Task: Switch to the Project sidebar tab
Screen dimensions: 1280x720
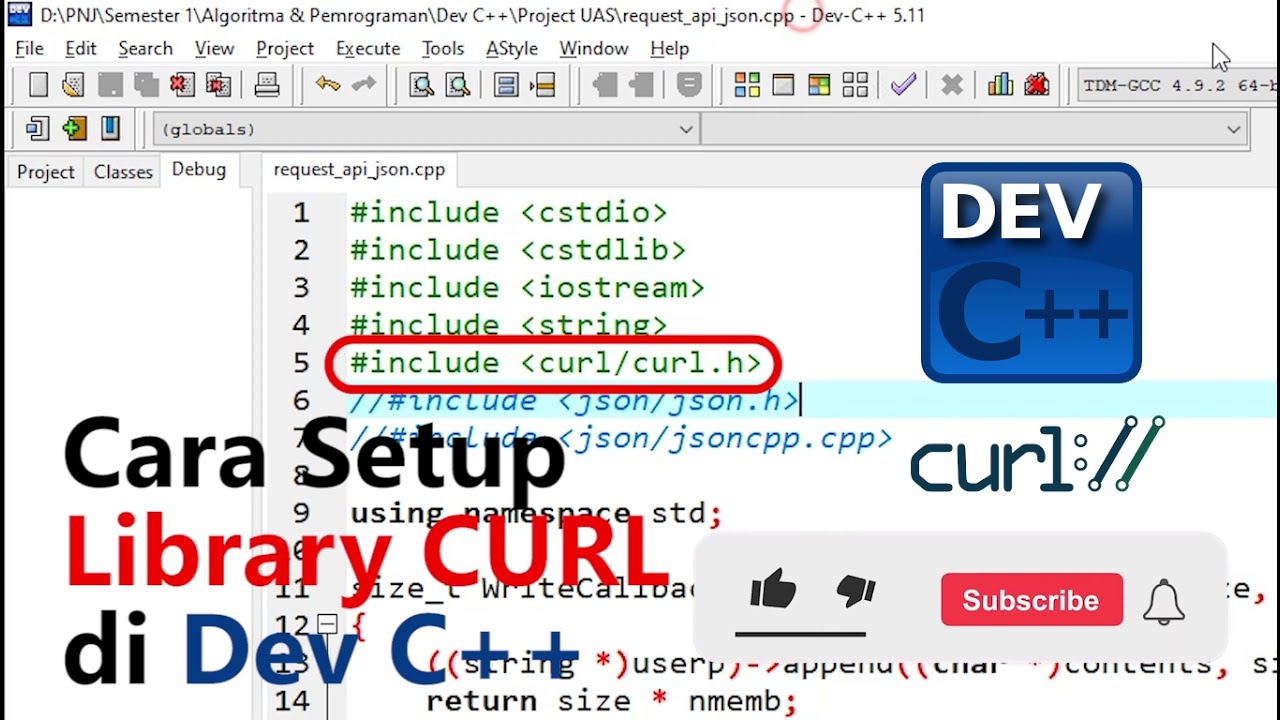Action: (x=46, y=172)
